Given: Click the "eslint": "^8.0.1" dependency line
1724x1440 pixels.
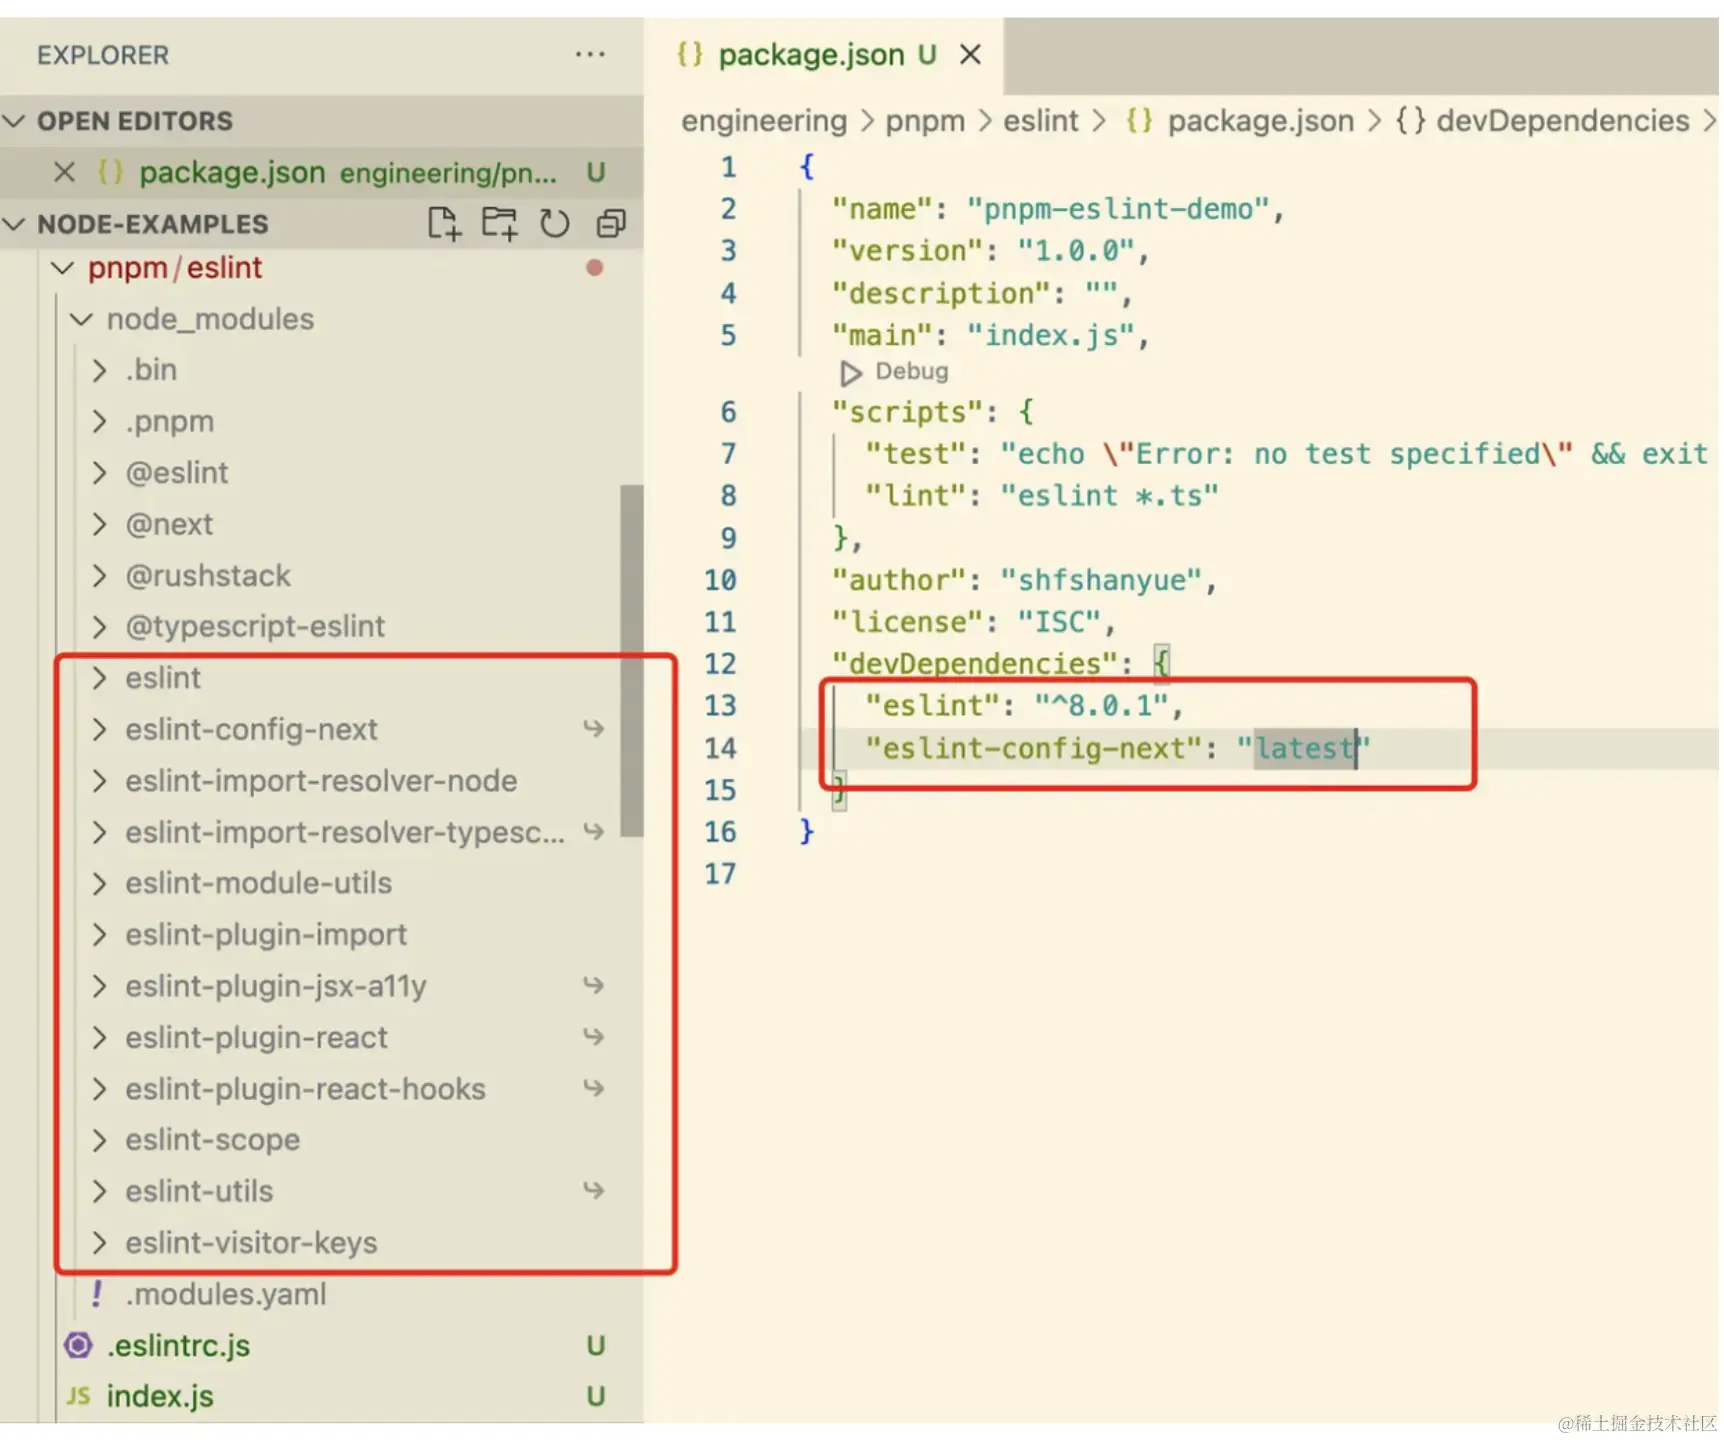Looking at the screenshot, I should coord(1023,706).
